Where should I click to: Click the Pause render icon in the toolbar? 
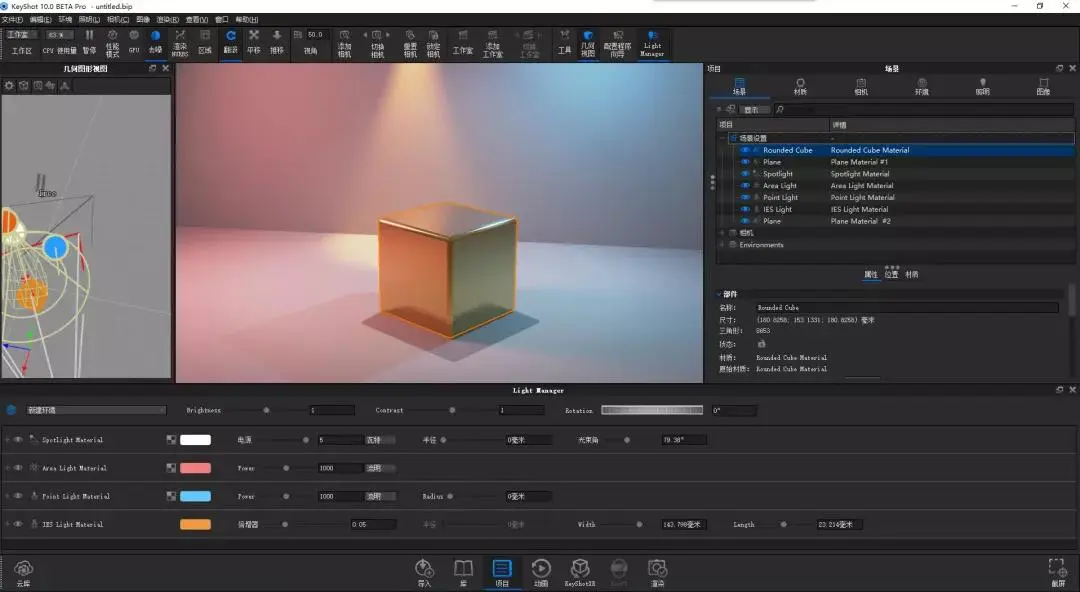pos(90,41)
